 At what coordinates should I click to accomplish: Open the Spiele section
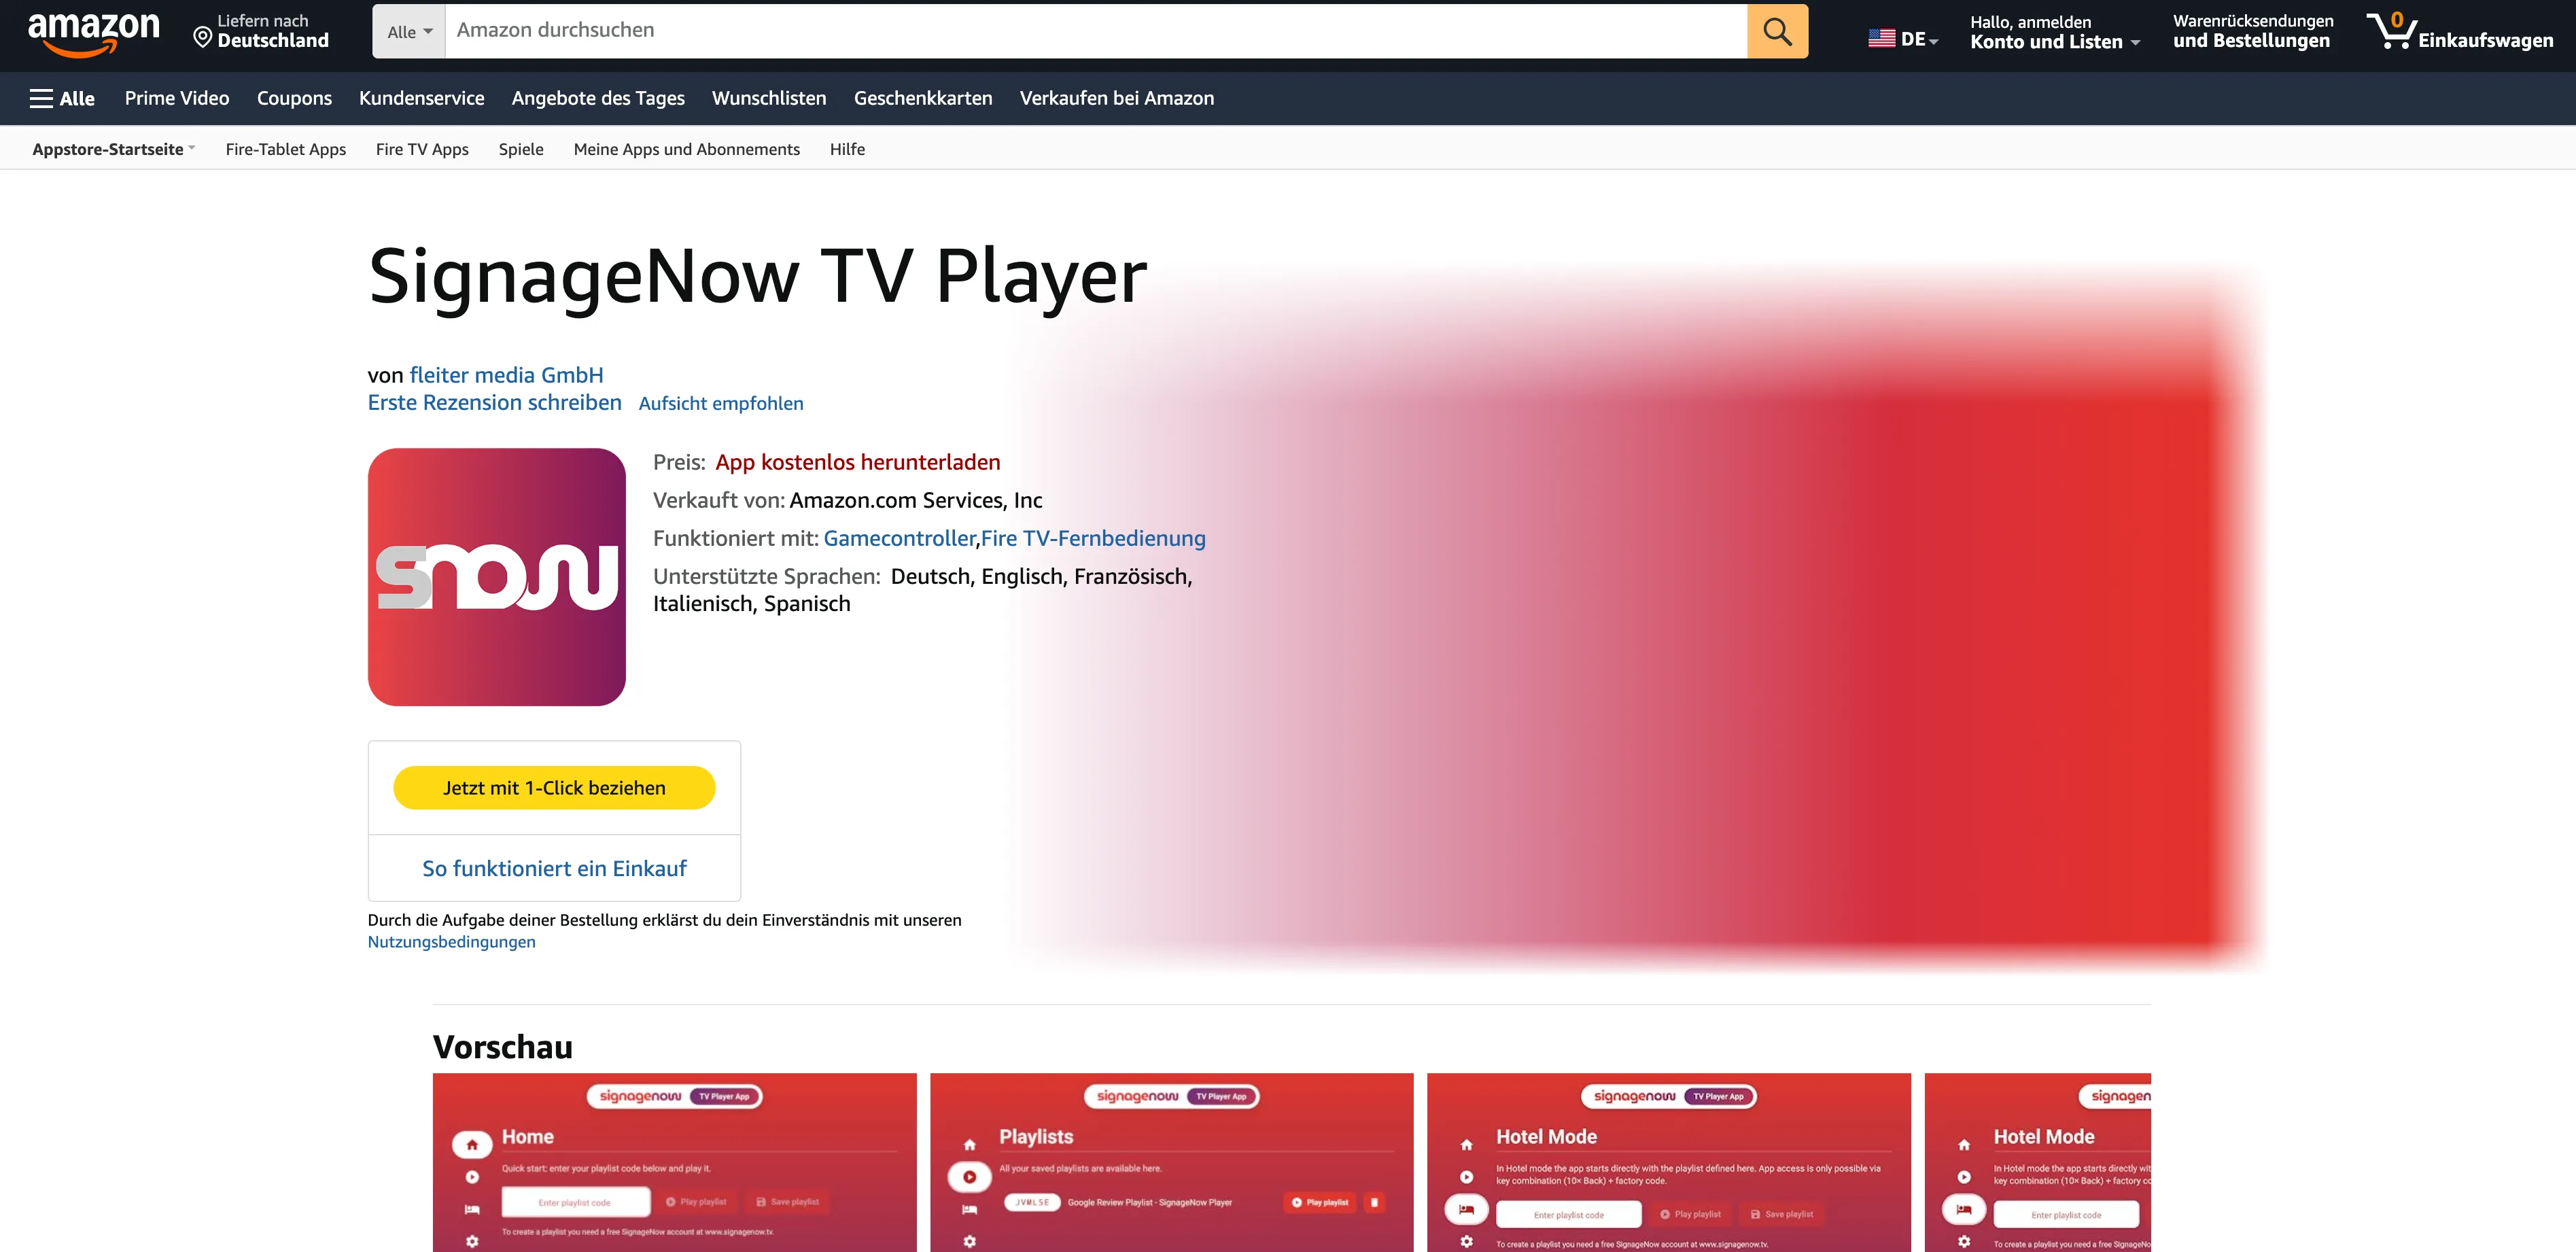click(x=521, y=149)
